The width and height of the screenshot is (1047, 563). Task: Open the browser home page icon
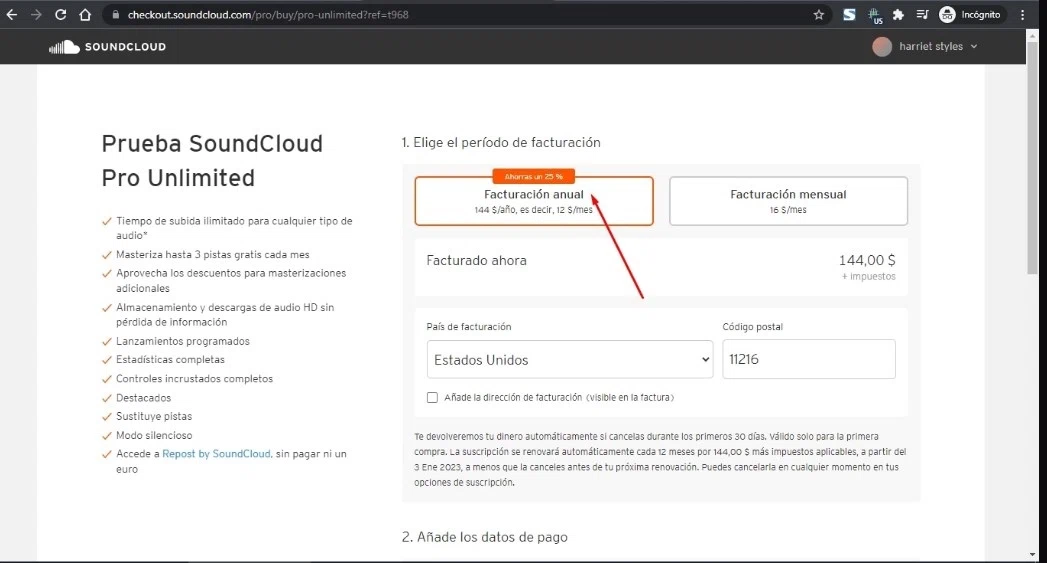click(x=85, y=15)
